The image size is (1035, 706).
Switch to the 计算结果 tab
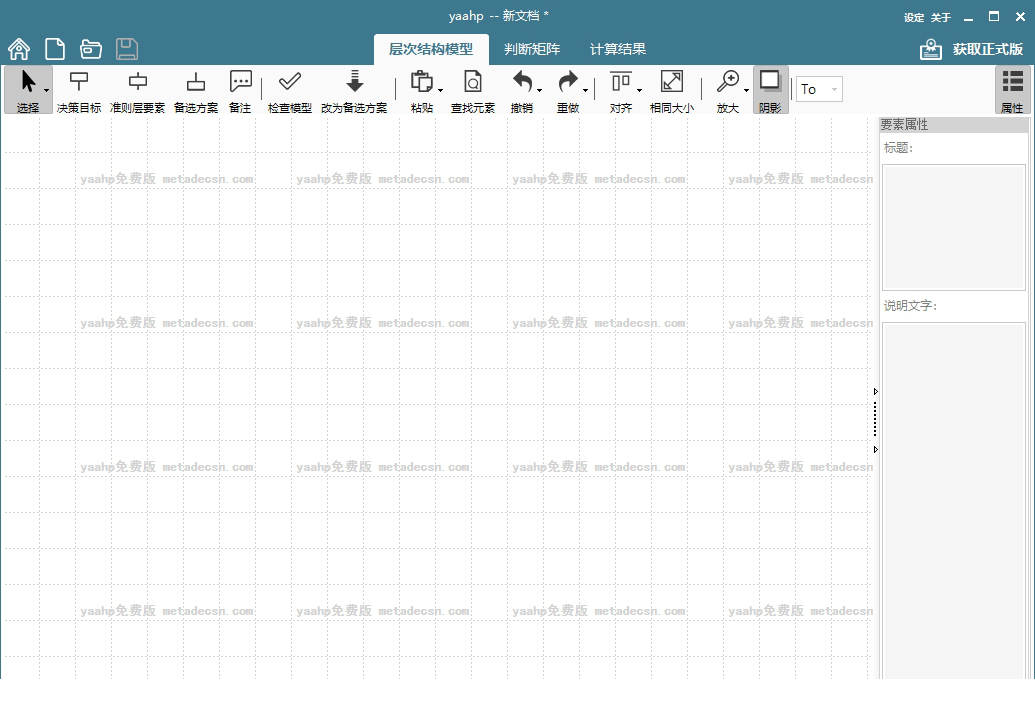[x=618, y=49]
